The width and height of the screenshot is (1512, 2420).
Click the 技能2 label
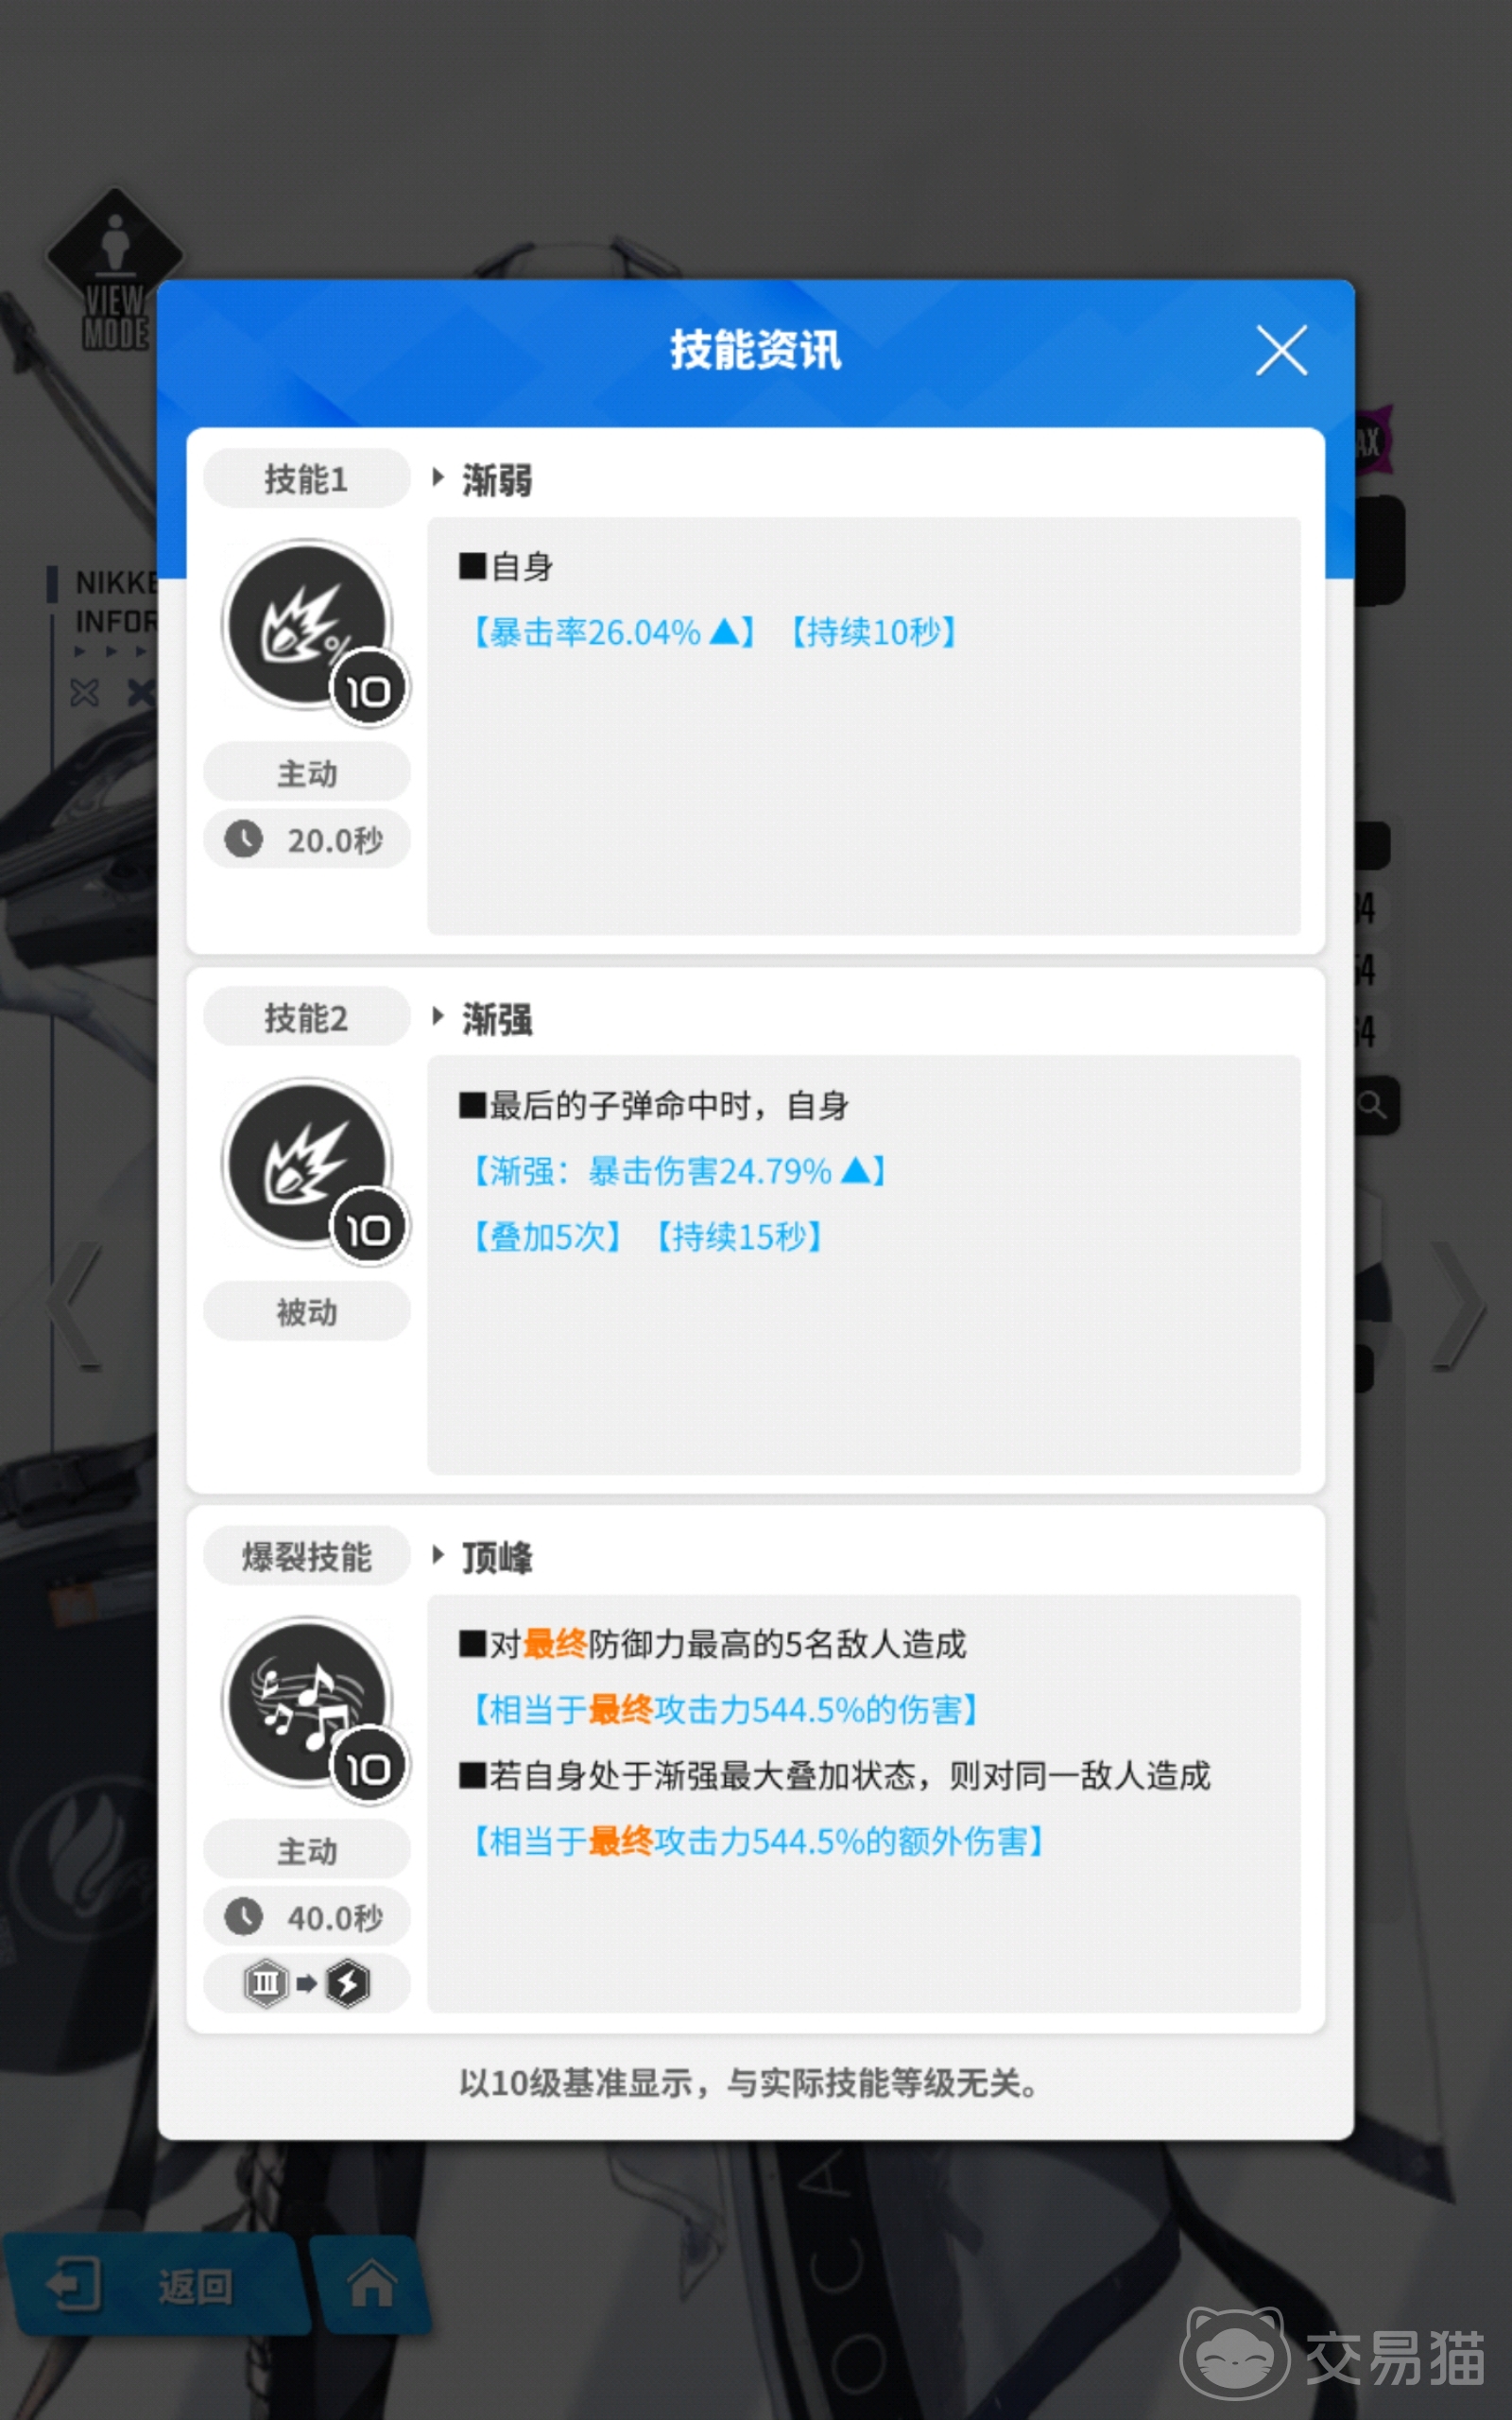point(306,1017)
